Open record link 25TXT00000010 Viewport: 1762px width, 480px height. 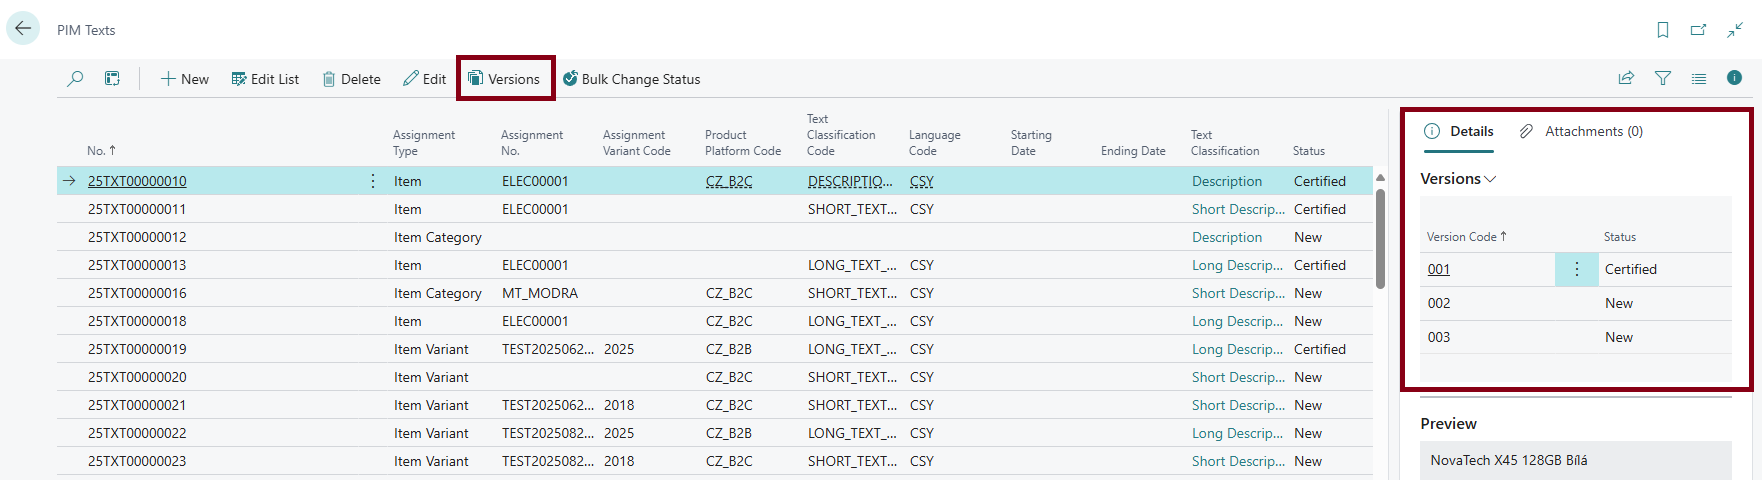point(137,181)
